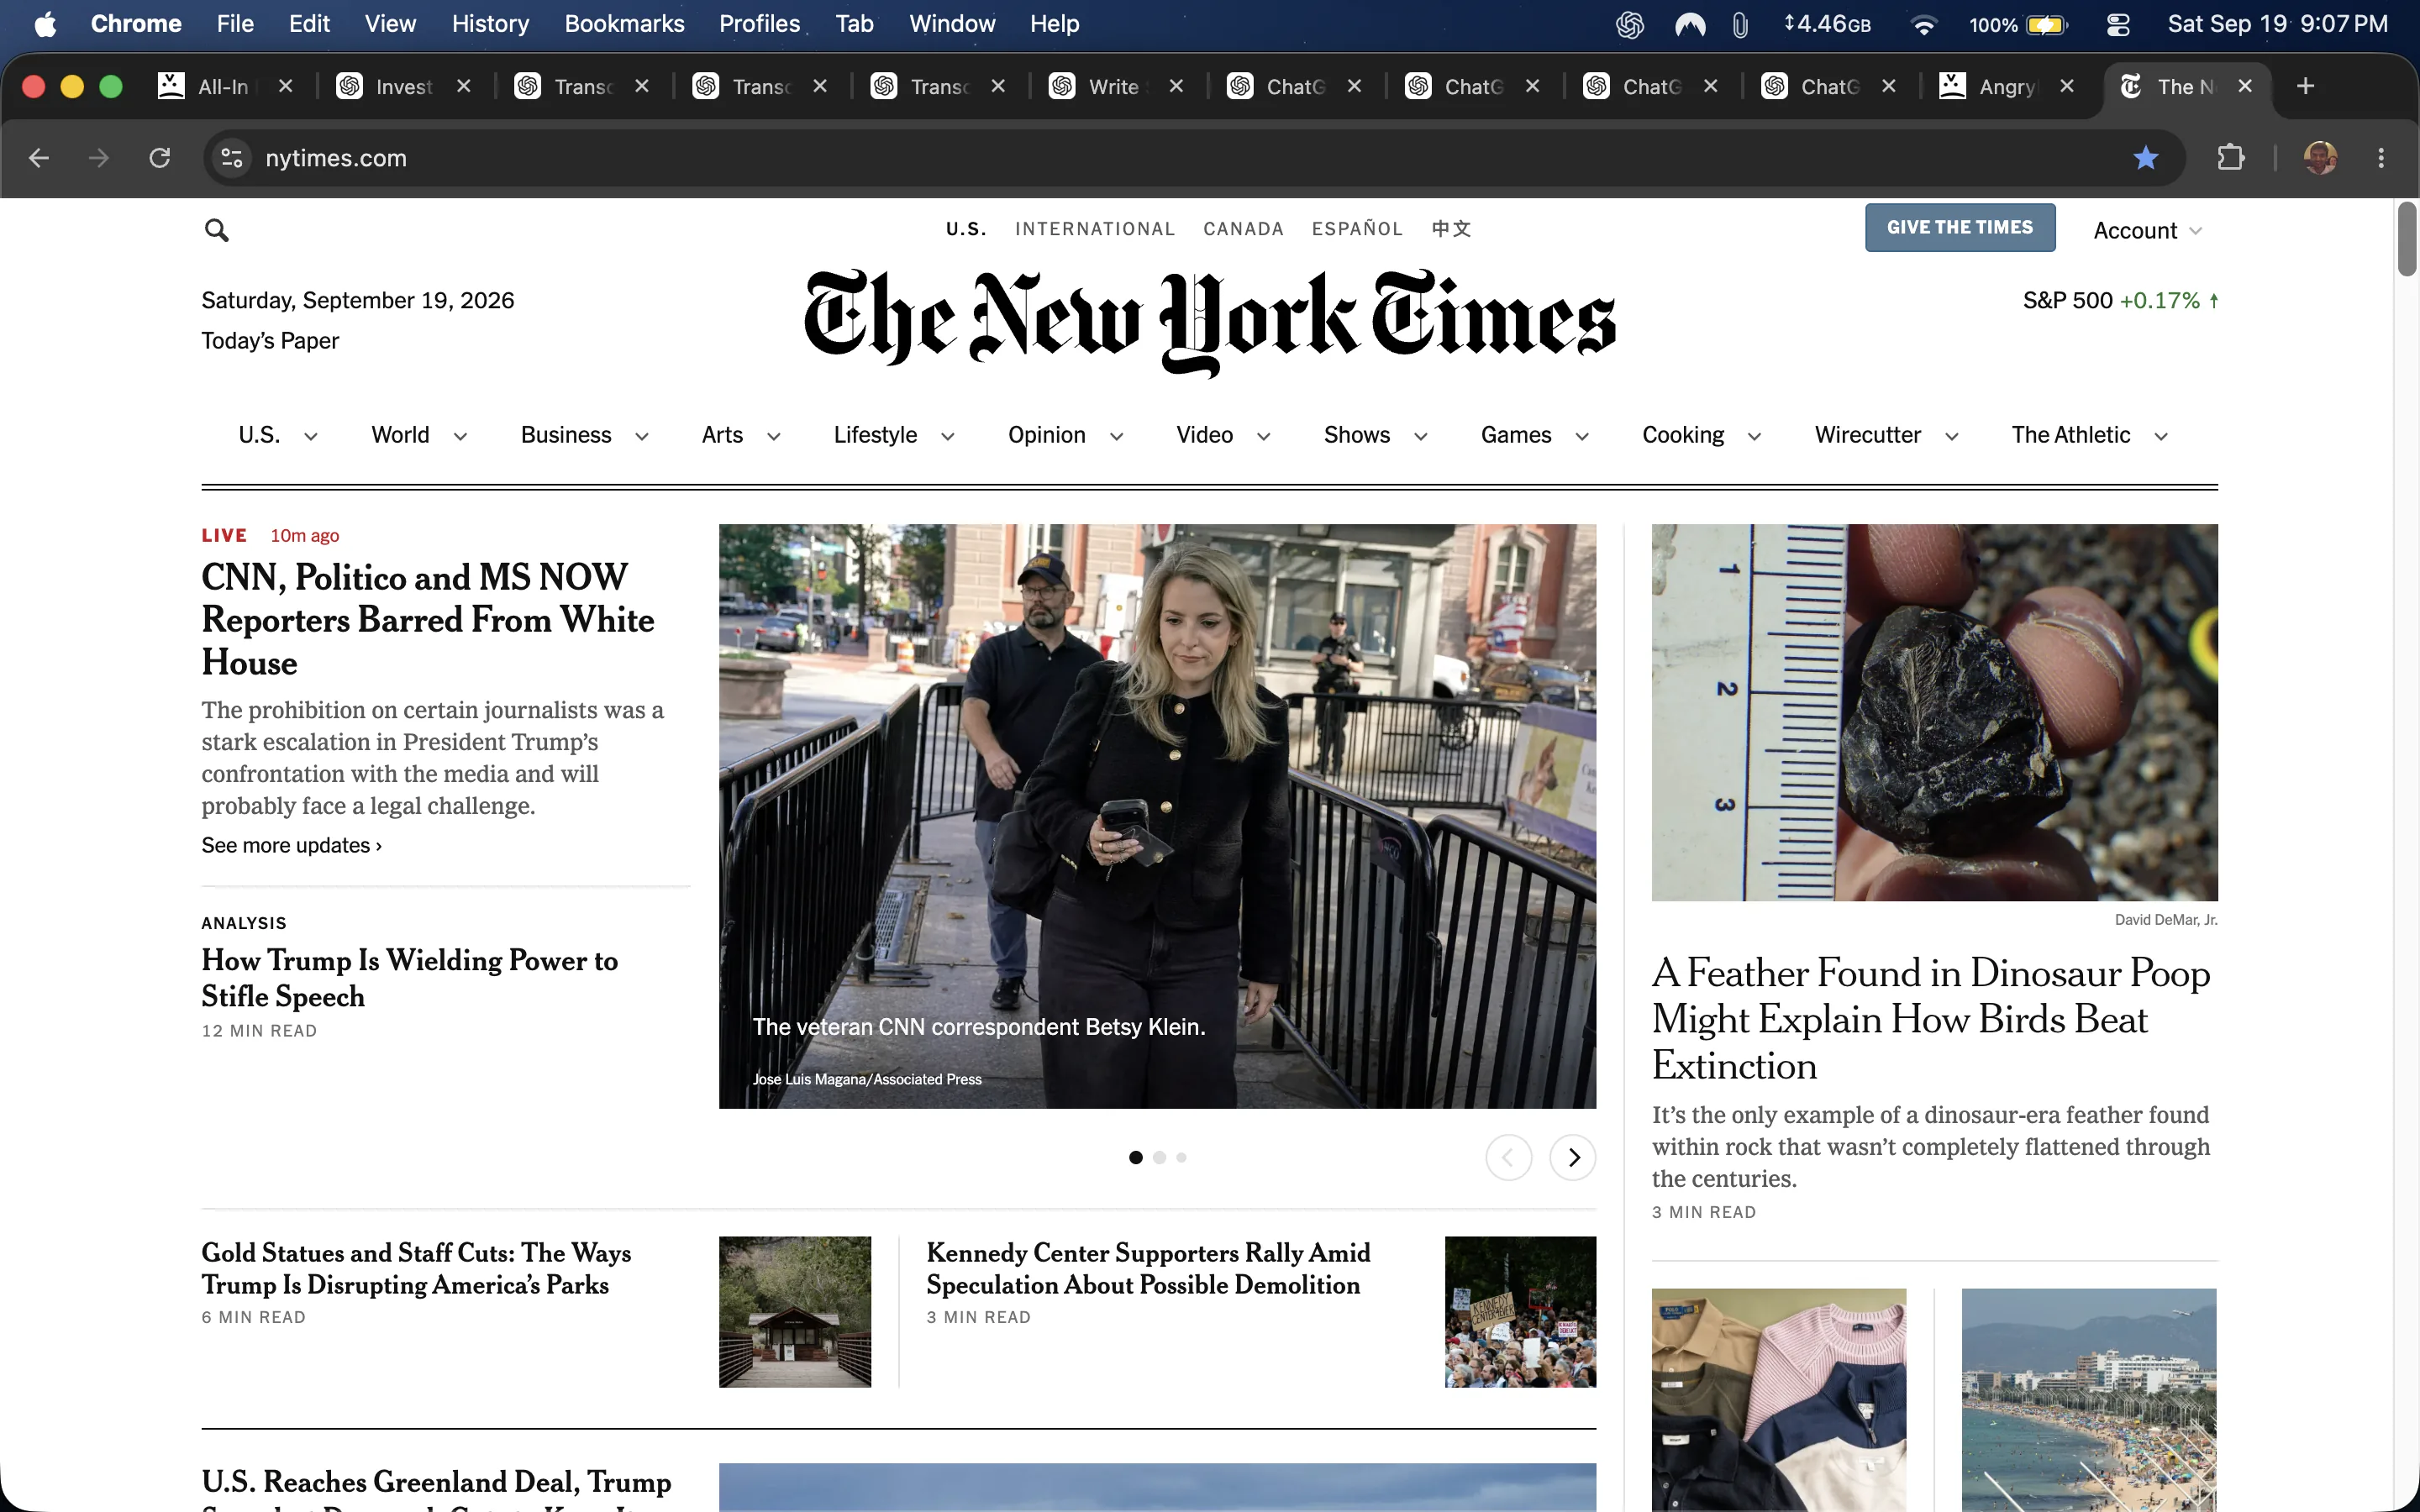The image size is (2420, 1512).
Task: Go back using the browser back arrow
Action: click(39, 158)
